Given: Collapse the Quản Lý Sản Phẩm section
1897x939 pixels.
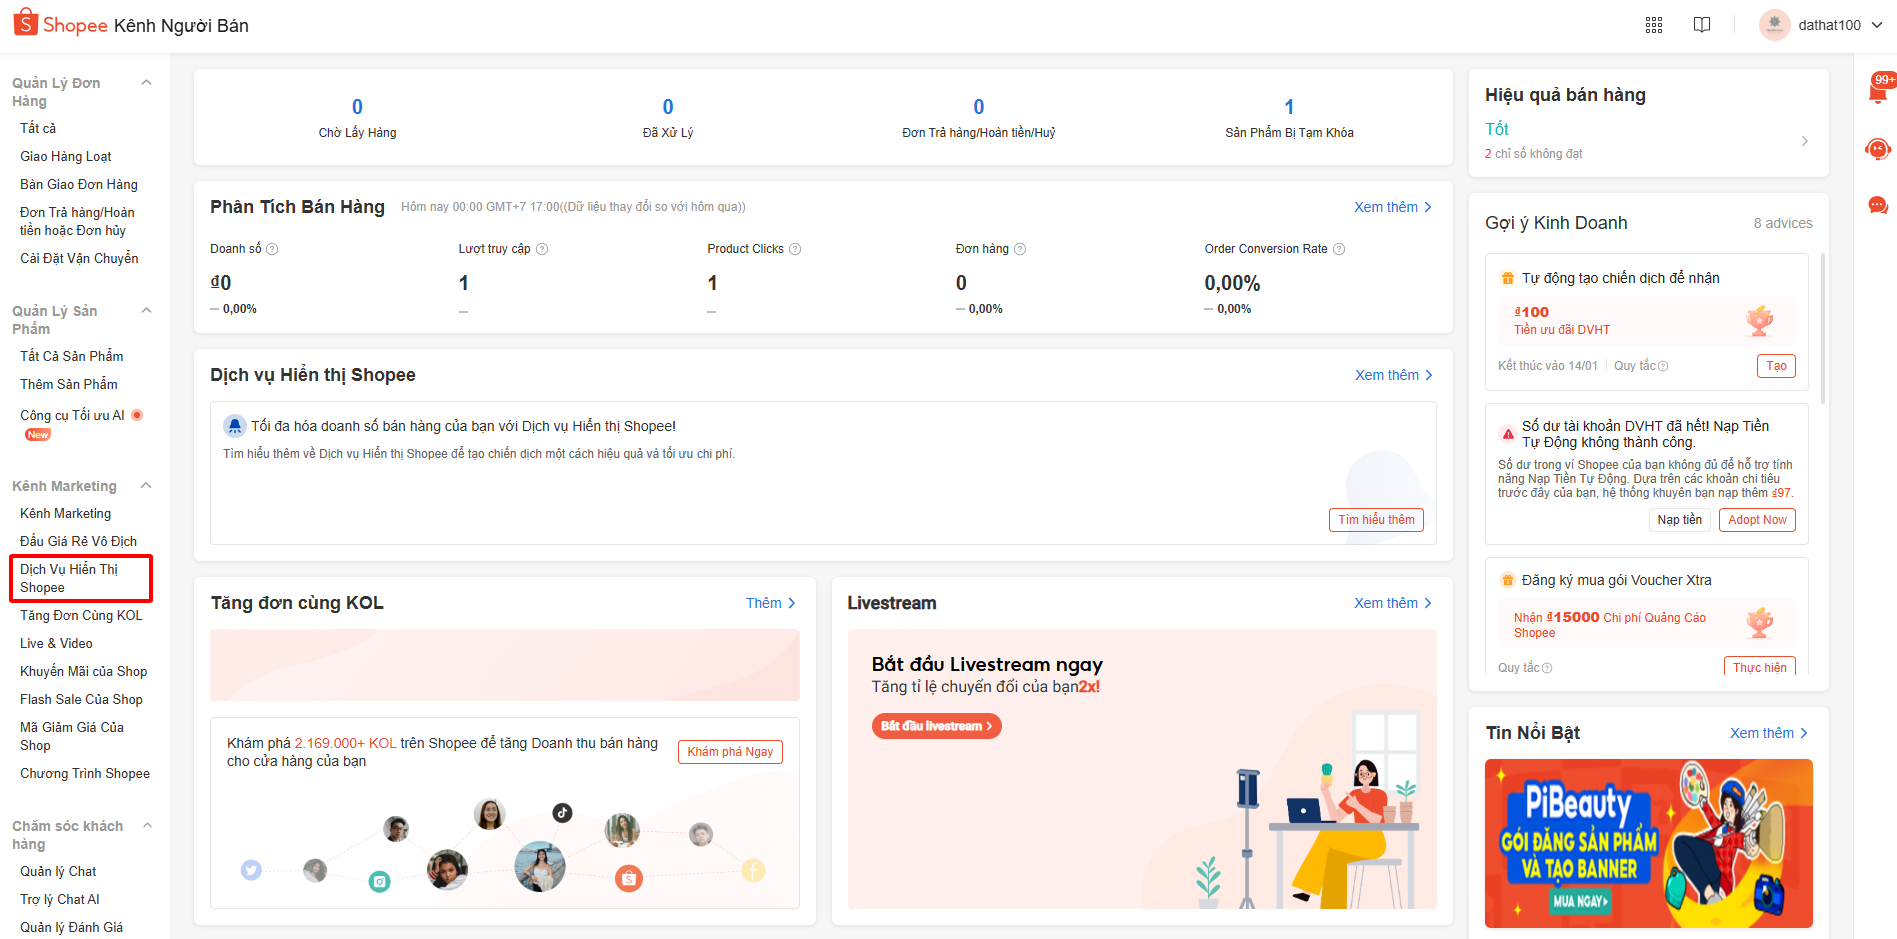Looking at the screenshot, I should click(x=147, y=311).
